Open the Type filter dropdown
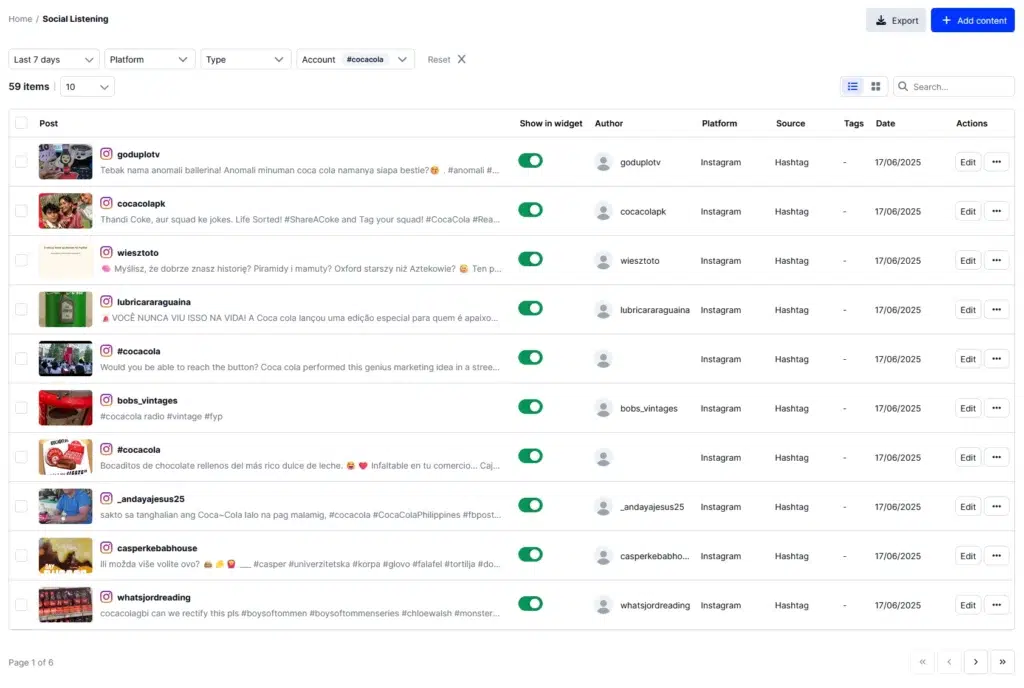 [x=245, y=59]
